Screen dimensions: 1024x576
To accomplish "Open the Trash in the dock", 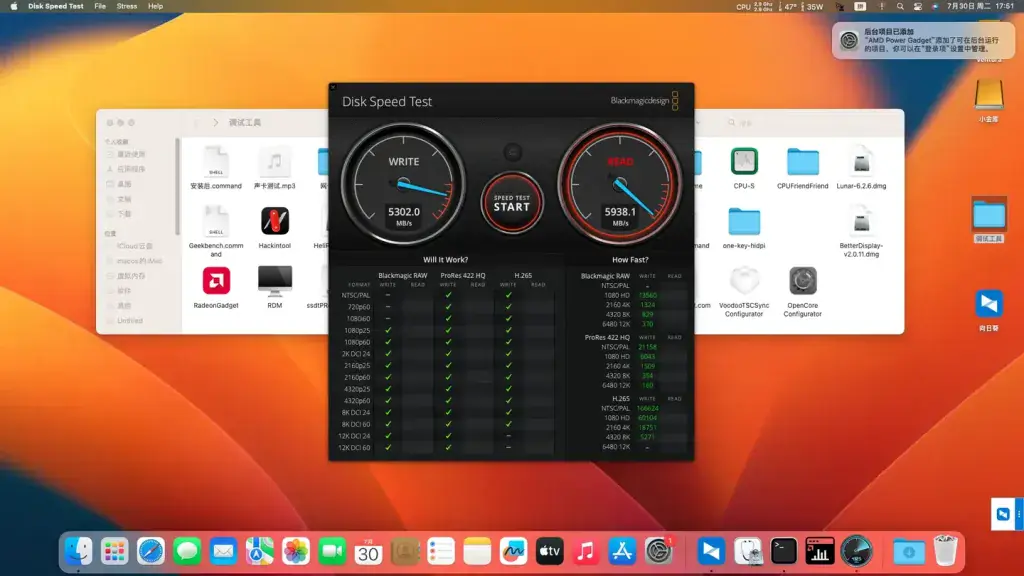I will click(945, 552).
